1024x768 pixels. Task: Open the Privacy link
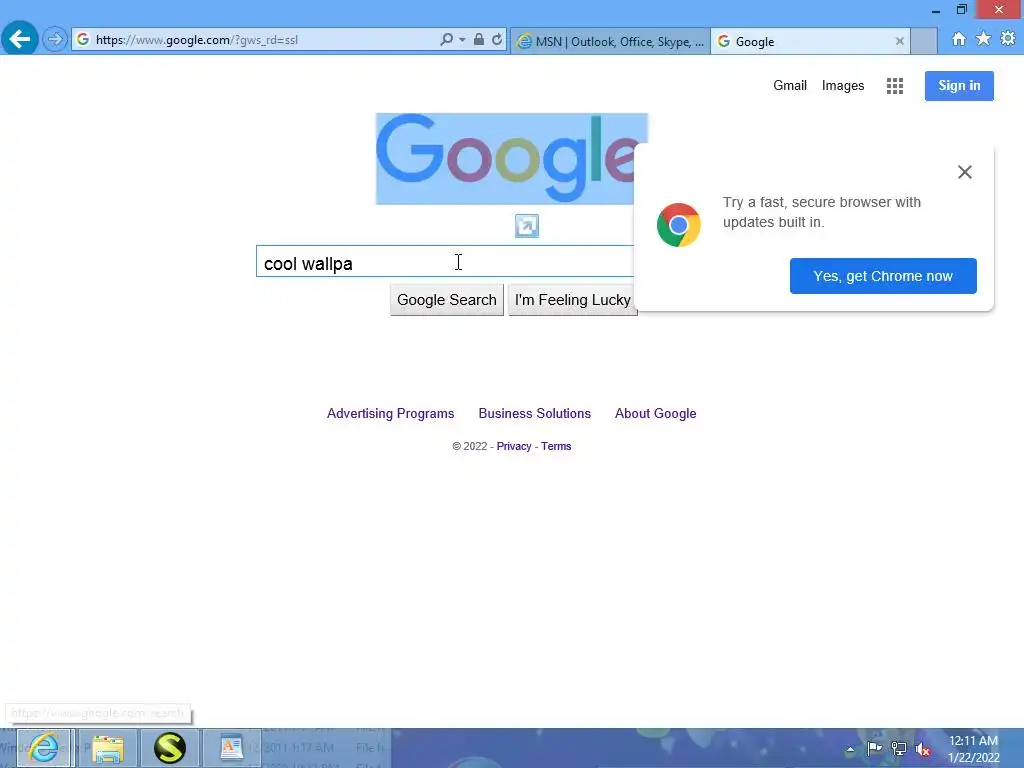coord(514,446)
